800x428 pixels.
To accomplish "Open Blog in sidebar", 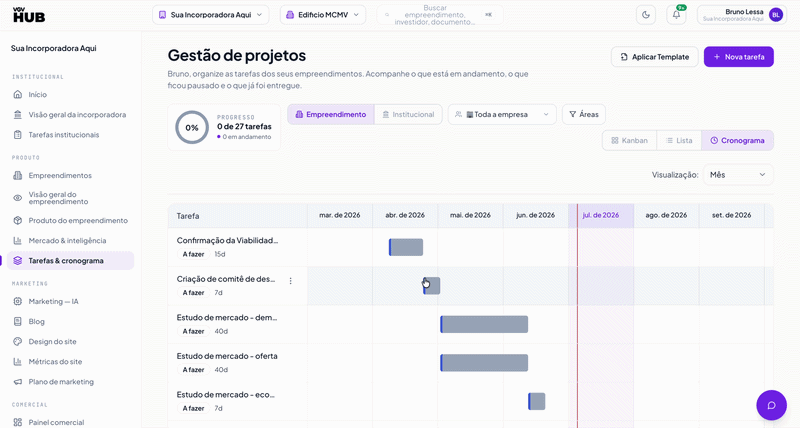I will [x=70, y=321].
